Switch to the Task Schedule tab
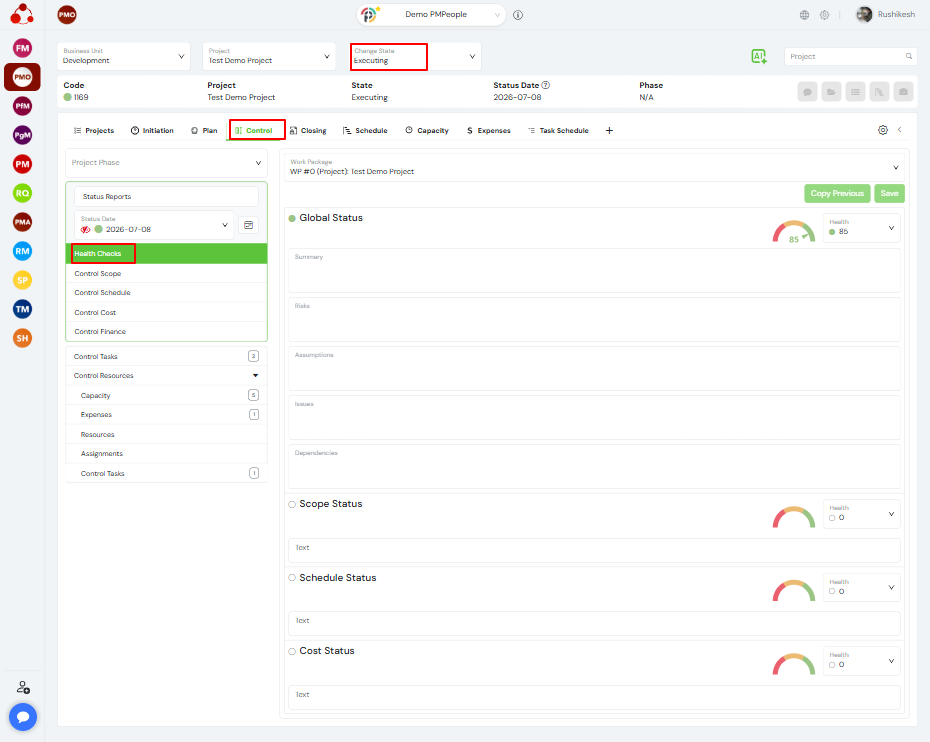This screenshot has width=930, height=742. coord(558,130)
